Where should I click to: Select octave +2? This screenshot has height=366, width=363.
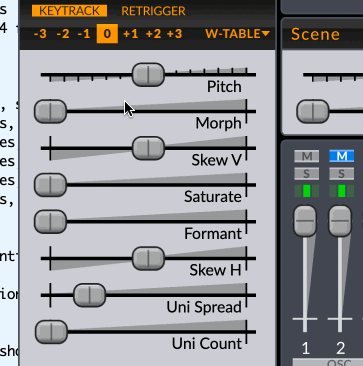tap(153, 34)
